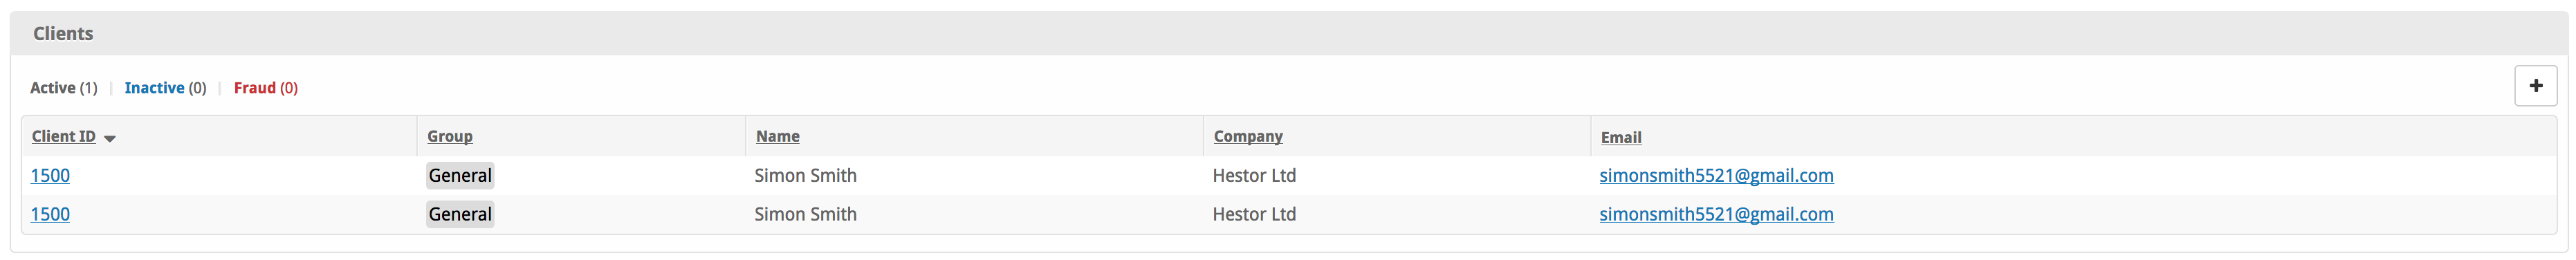Screen dimensions: 2576x260
Task: Select Simon Smith name in top row
Action: click(x=805, y=175)
